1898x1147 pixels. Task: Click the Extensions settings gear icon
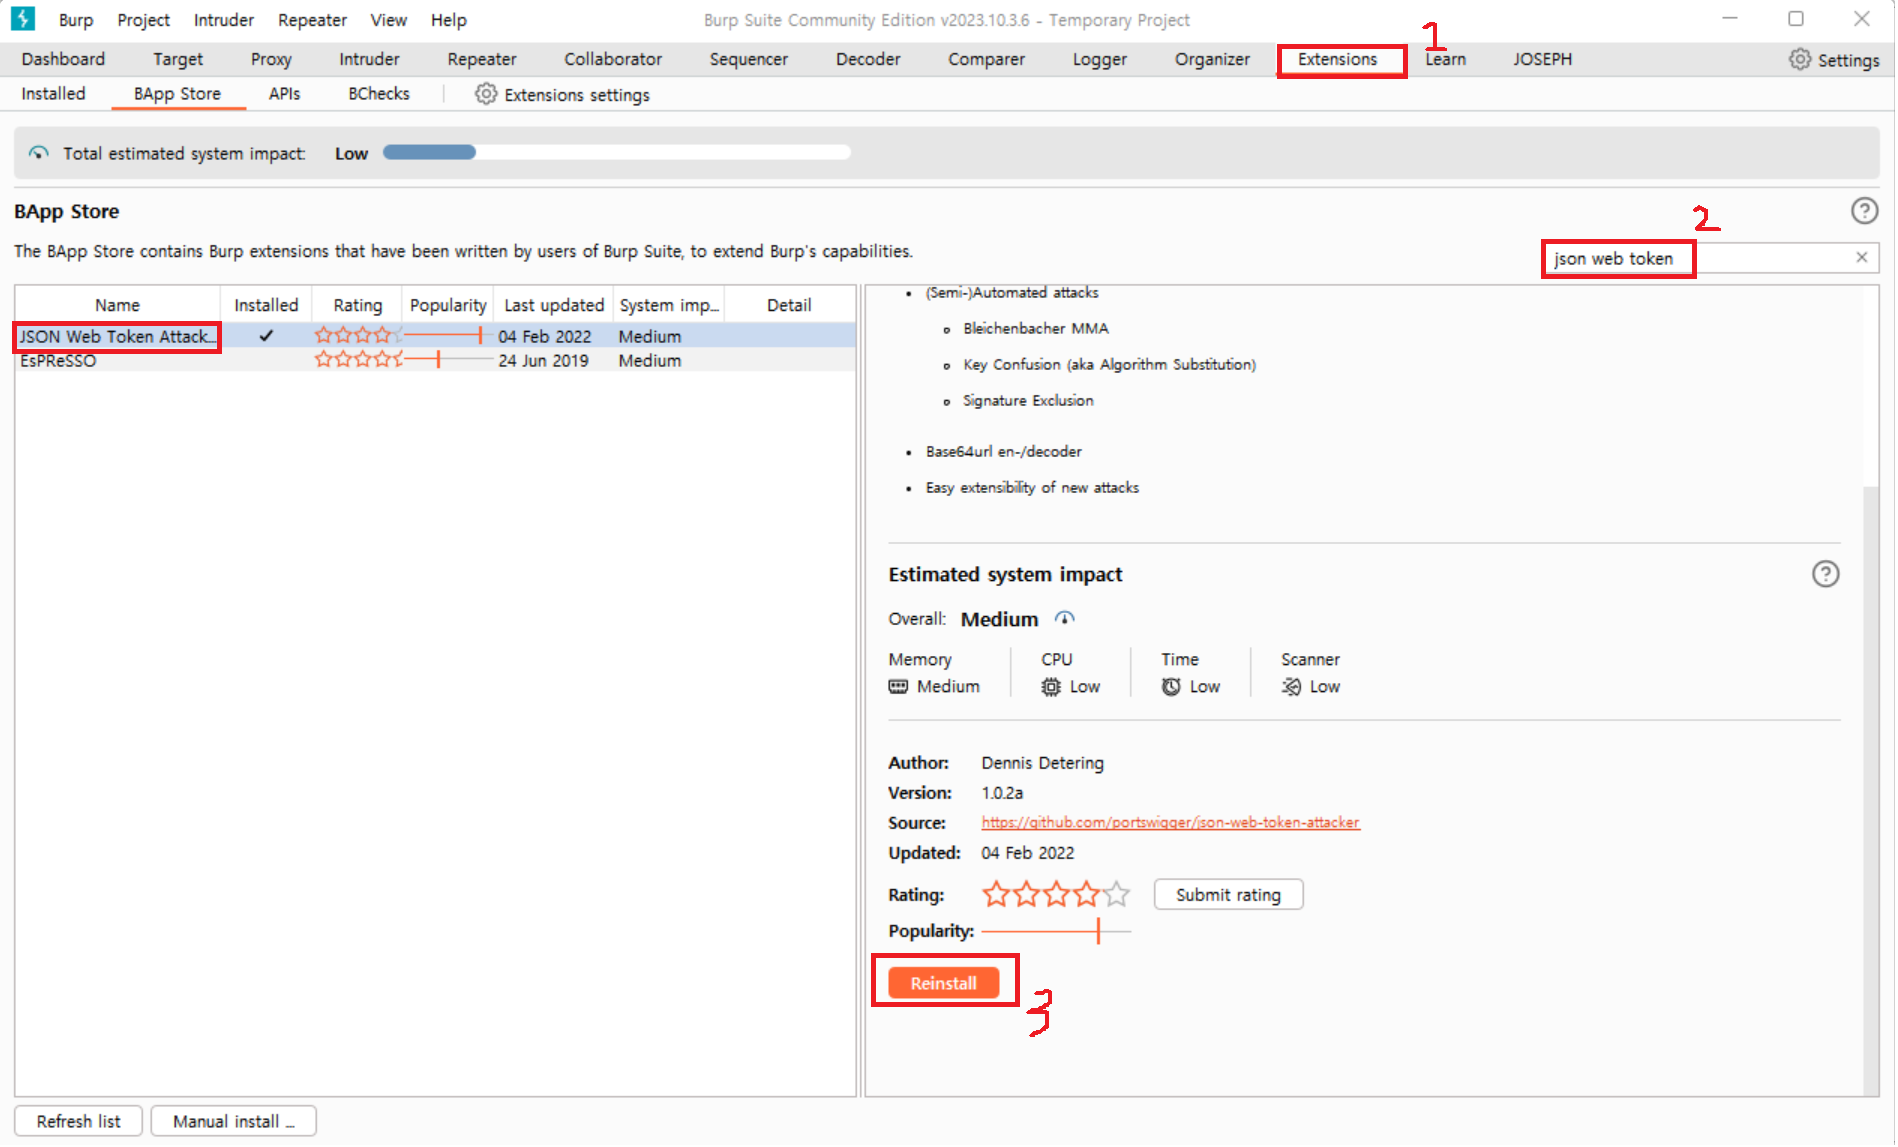click(486, 94)
